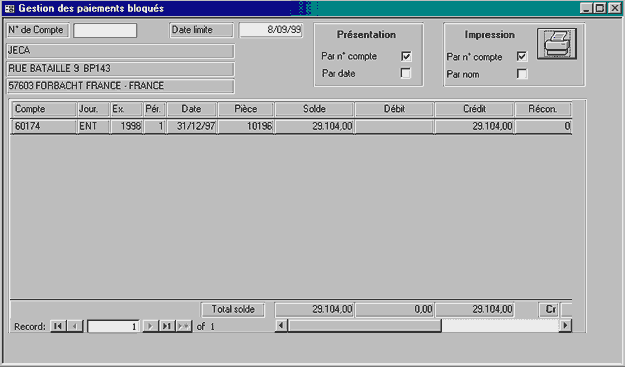Image resolution: width=625 pixels, height=367 pixels.
Task: Select date cell 31/12/97
Action: point(192,126)
